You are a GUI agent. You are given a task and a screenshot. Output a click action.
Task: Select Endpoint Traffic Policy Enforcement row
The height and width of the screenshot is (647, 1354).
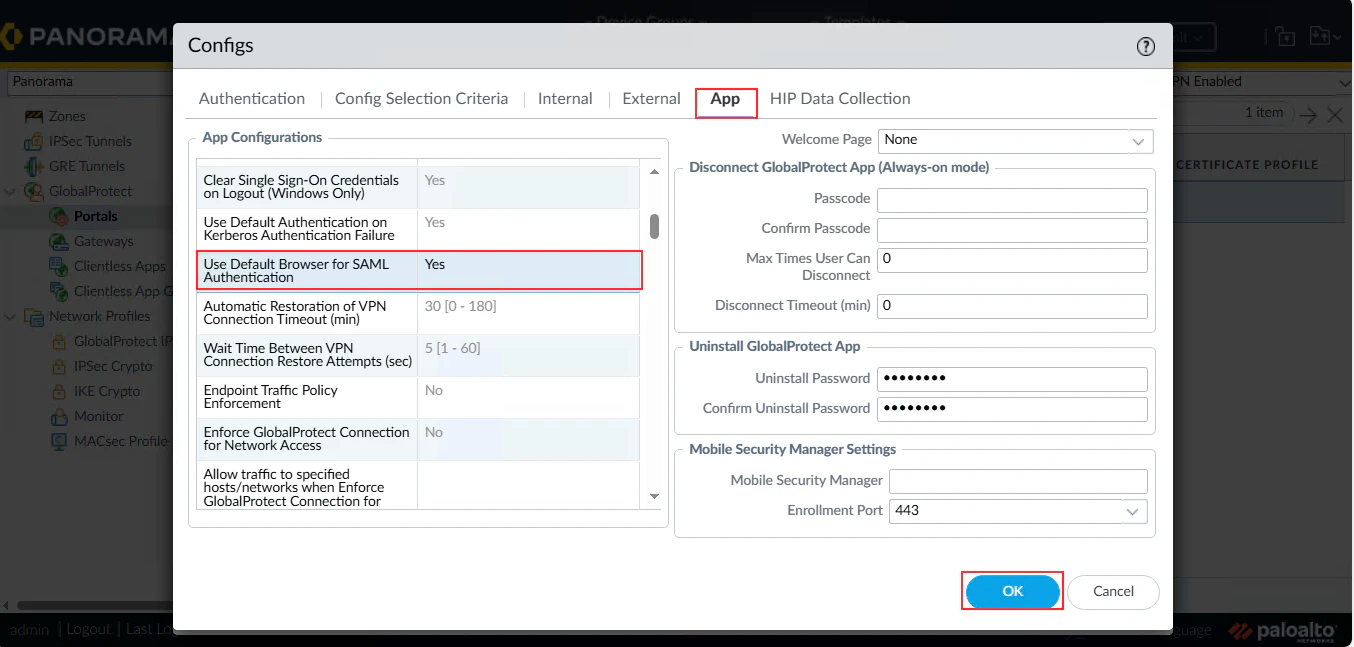[x=418, y=397]
